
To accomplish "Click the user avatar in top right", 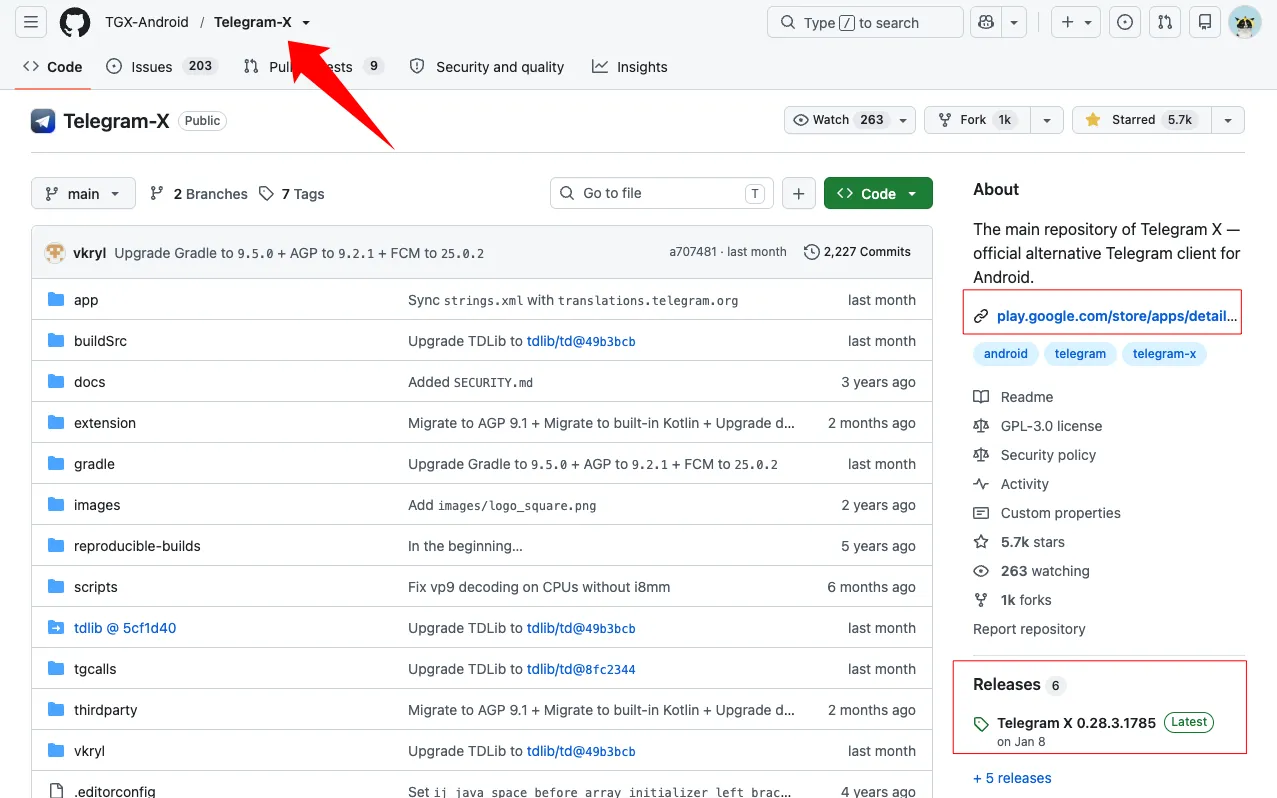I will point(1245,22).
